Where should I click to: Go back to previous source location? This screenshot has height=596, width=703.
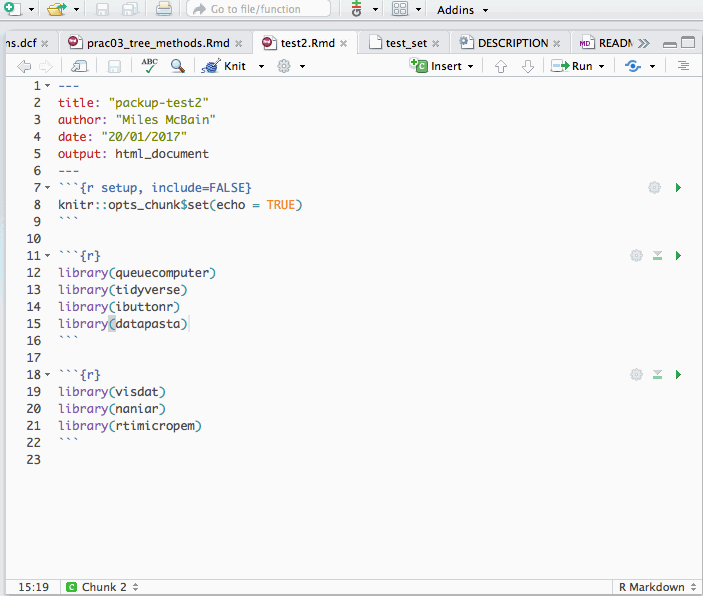tap(24, 66)
